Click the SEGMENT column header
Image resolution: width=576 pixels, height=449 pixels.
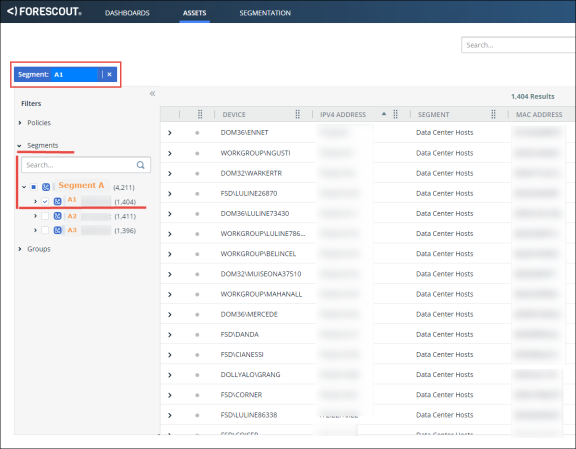tap(433, 115)
